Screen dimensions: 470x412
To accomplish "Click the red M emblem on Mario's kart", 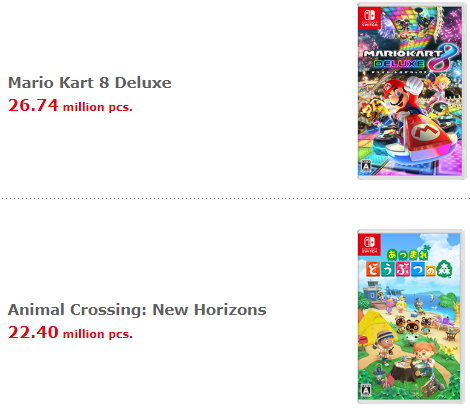I will [x=425, y=132].
